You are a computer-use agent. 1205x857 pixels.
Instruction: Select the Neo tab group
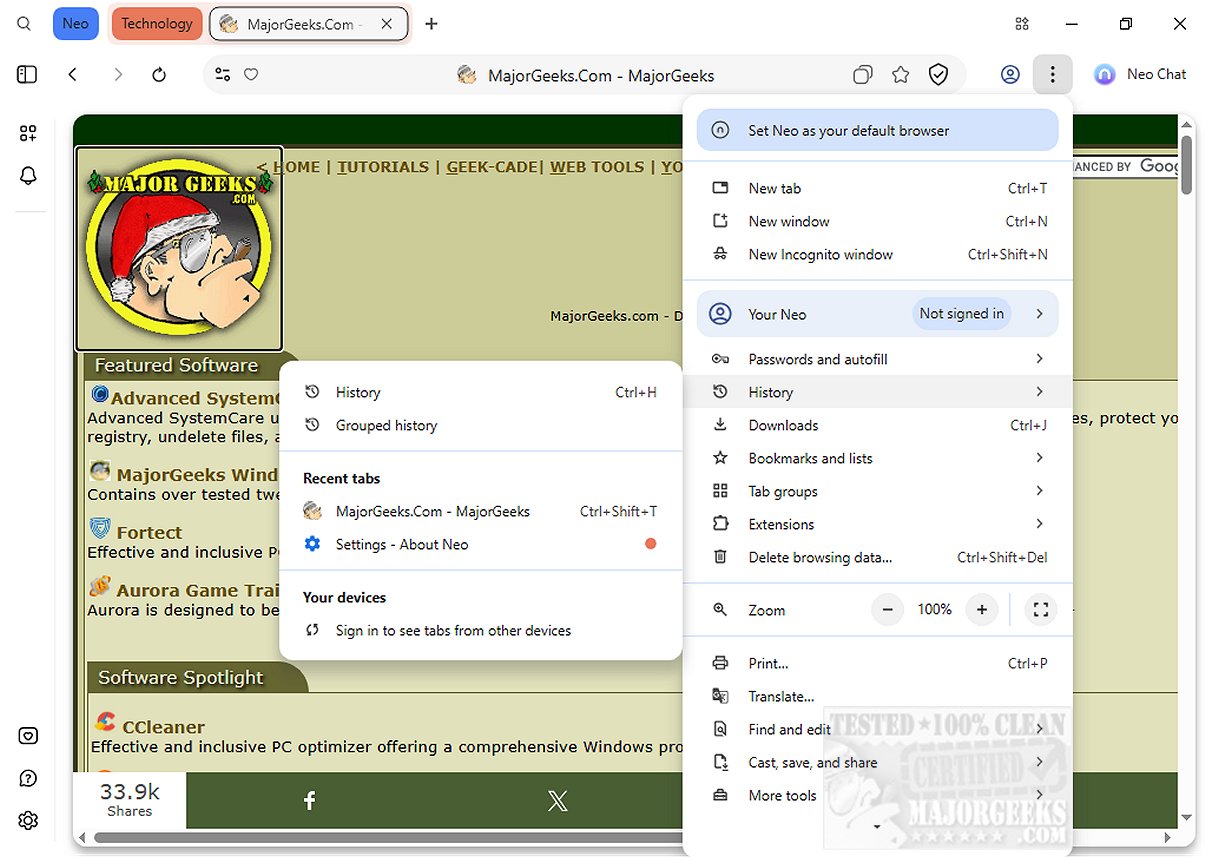click(x=75, y=23)
